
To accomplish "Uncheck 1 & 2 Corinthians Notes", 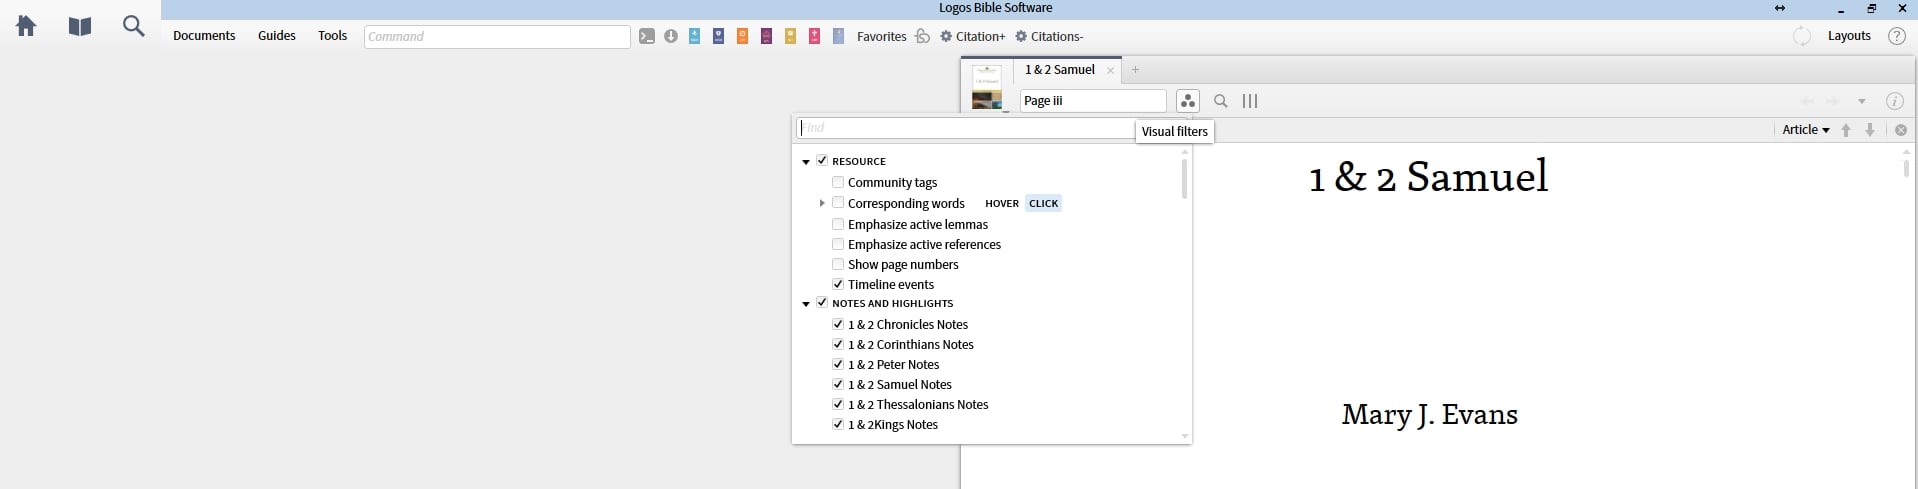I will tap(838, 344).
